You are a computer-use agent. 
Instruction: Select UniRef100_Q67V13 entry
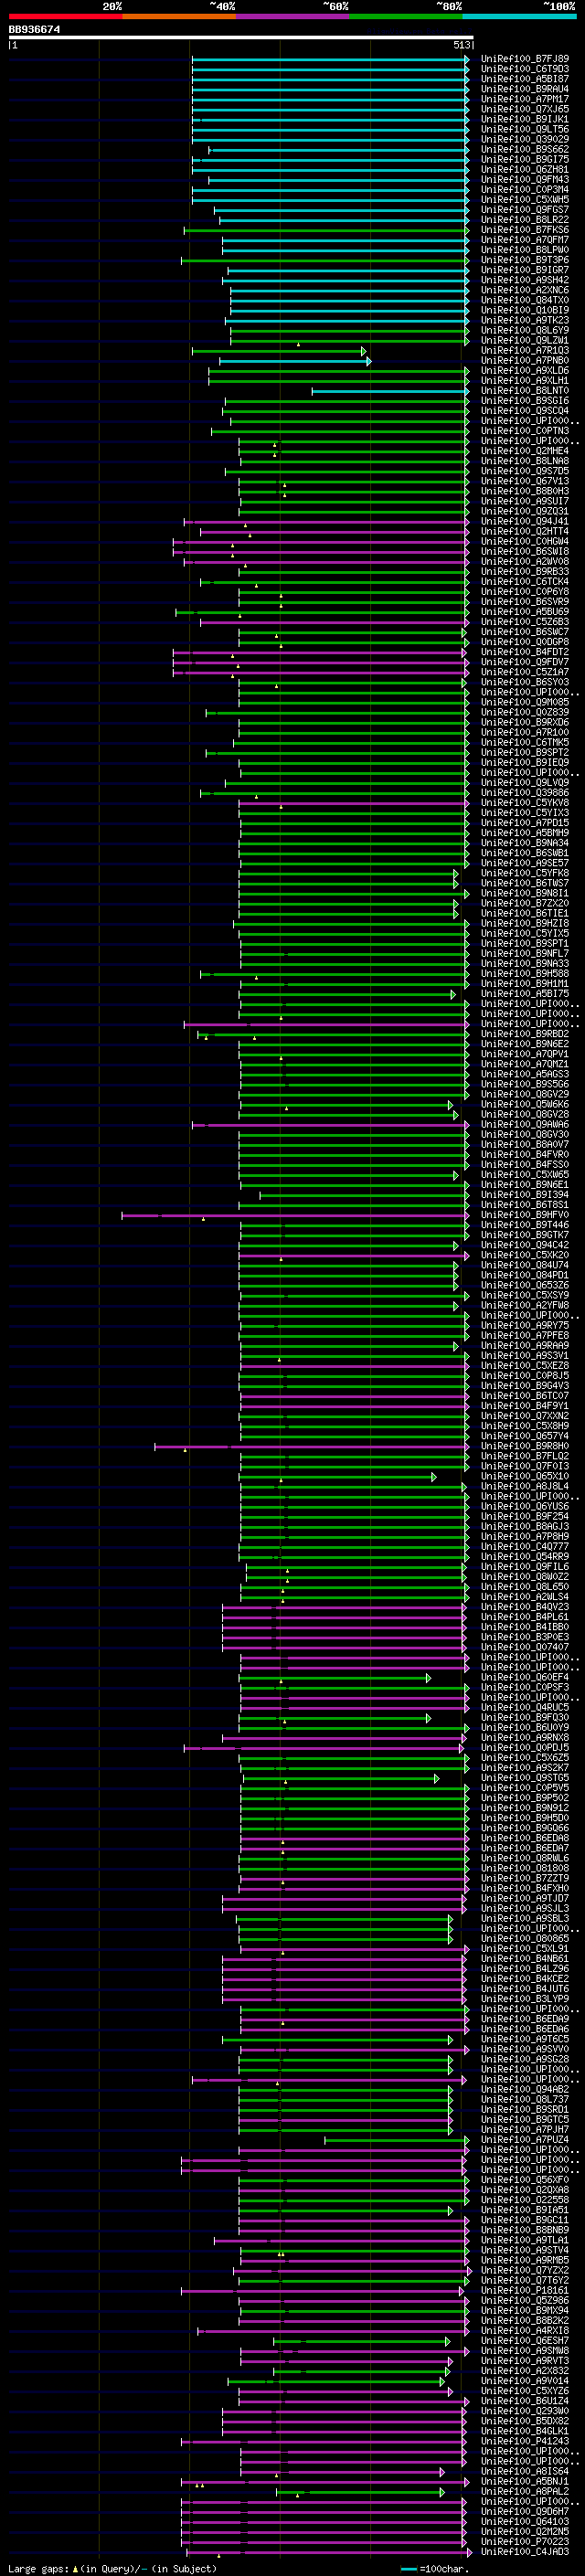[x=525, y=481]
